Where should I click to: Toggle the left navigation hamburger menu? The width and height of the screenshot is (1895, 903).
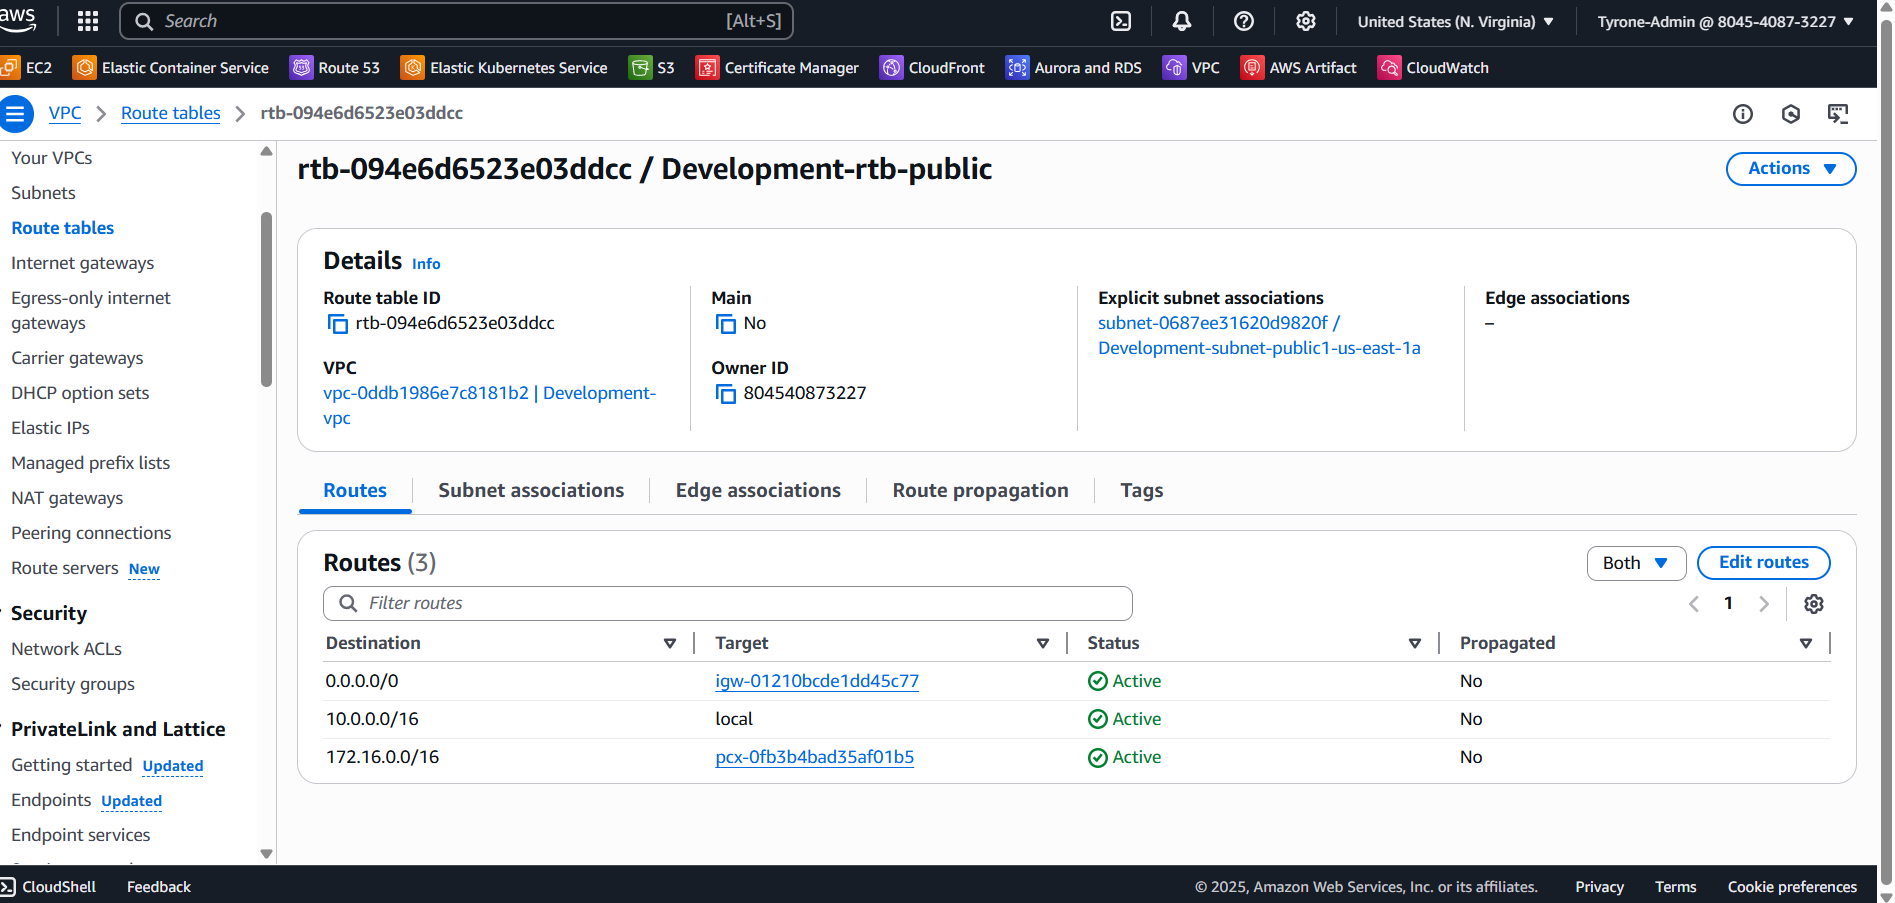pos(16,114)
